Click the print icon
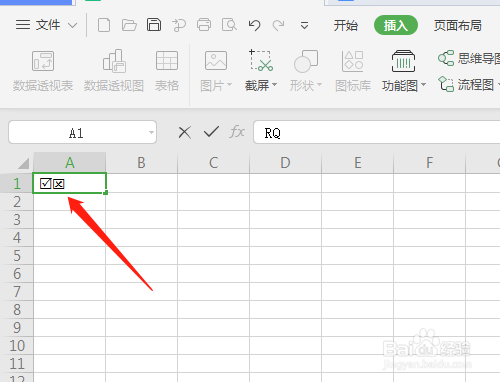Screen dimensions: 500x382 (204, 25)
